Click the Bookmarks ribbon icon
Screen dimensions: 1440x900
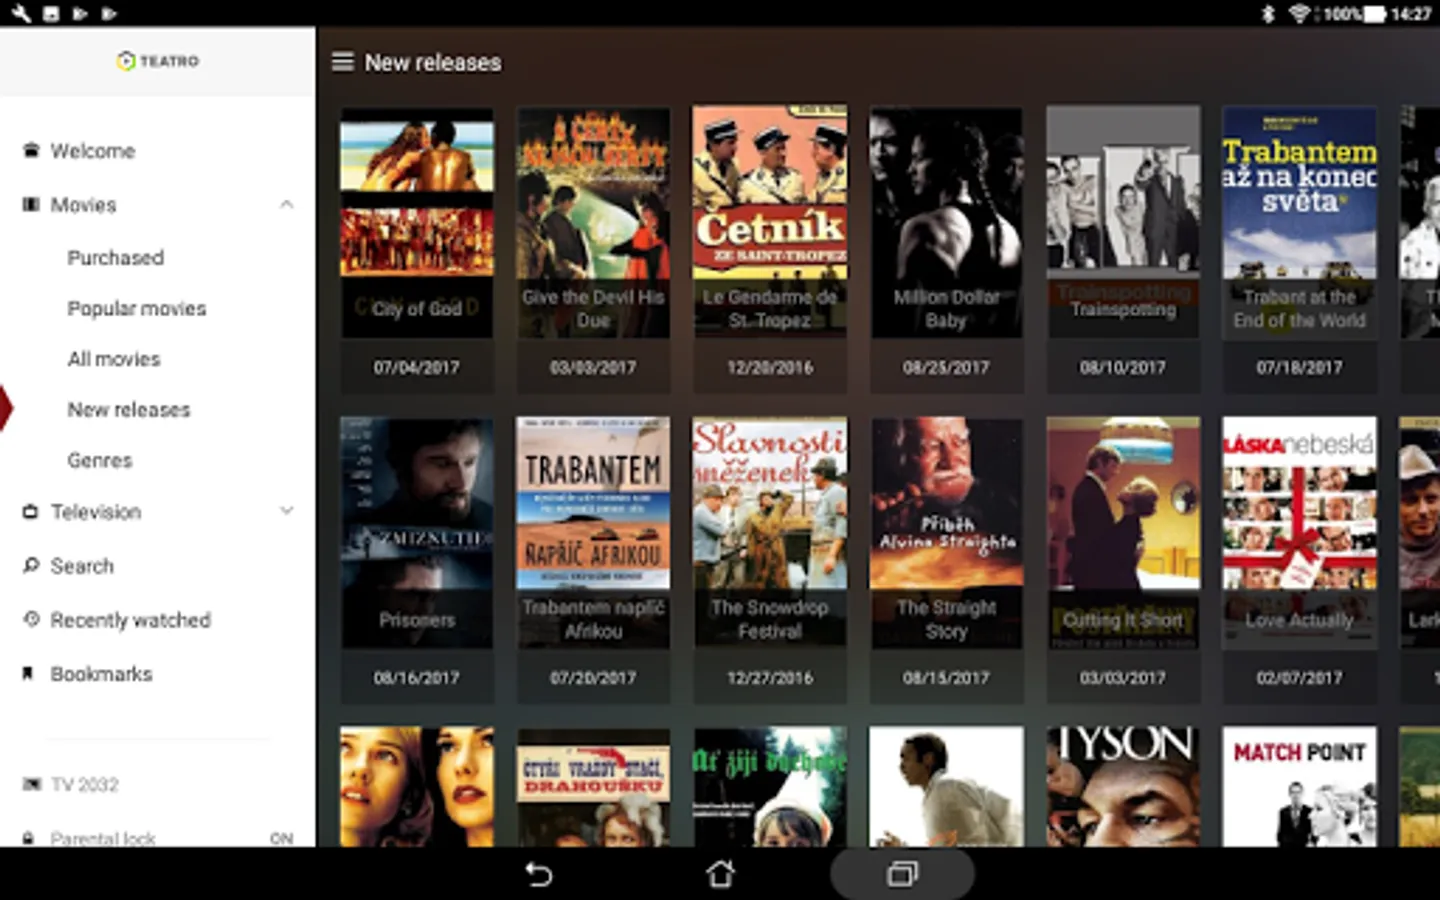(28, 674)
